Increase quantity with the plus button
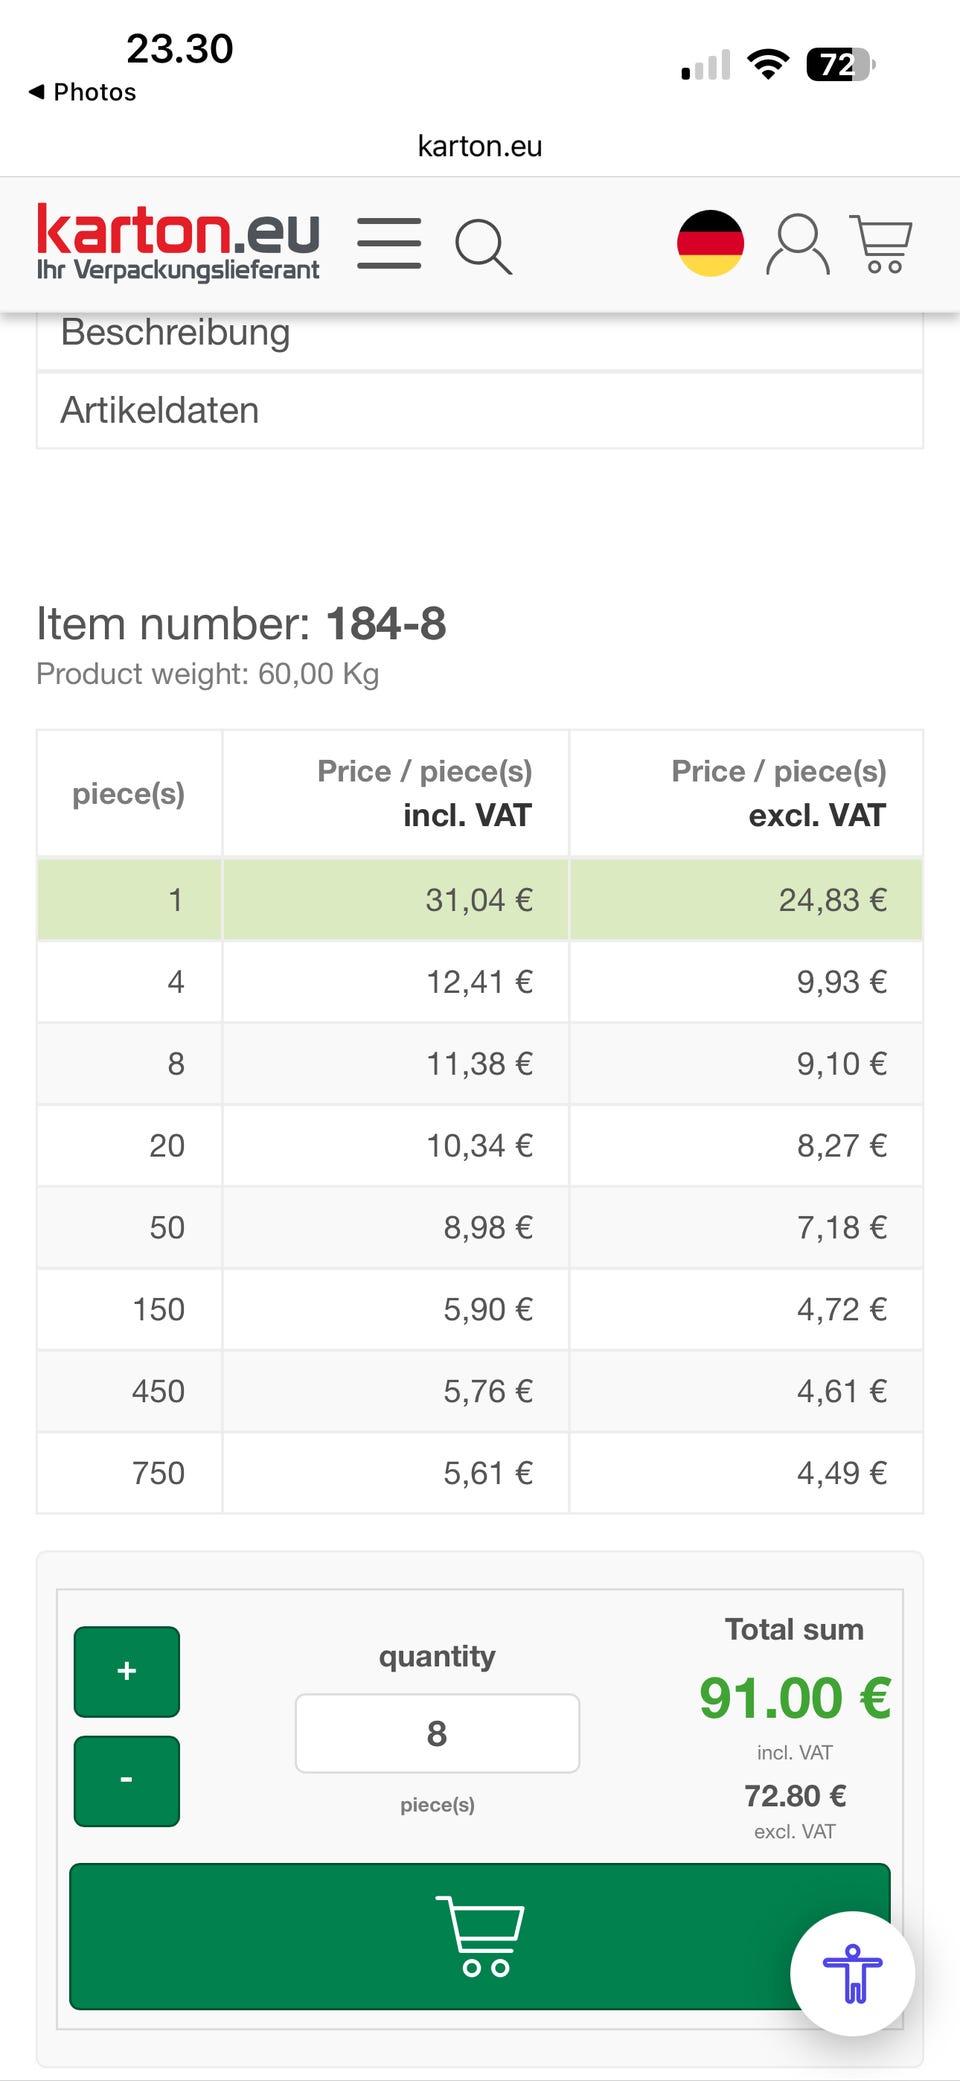This screenshot has height=2081, width=960. [x=127, y=1671]
